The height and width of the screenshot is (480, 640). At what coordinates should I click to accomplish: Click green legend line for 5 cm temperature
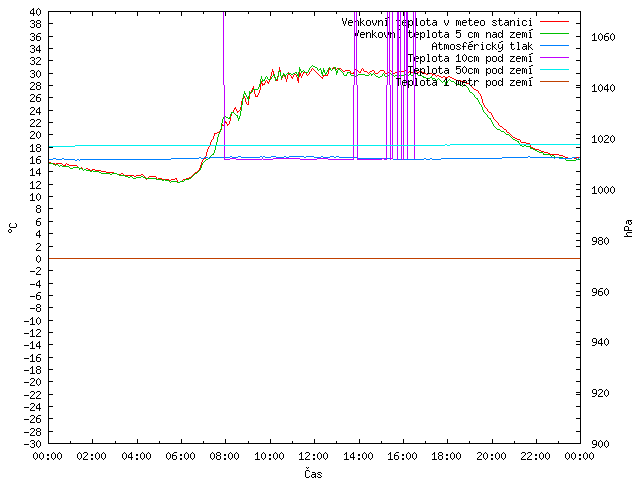[554, 34]
